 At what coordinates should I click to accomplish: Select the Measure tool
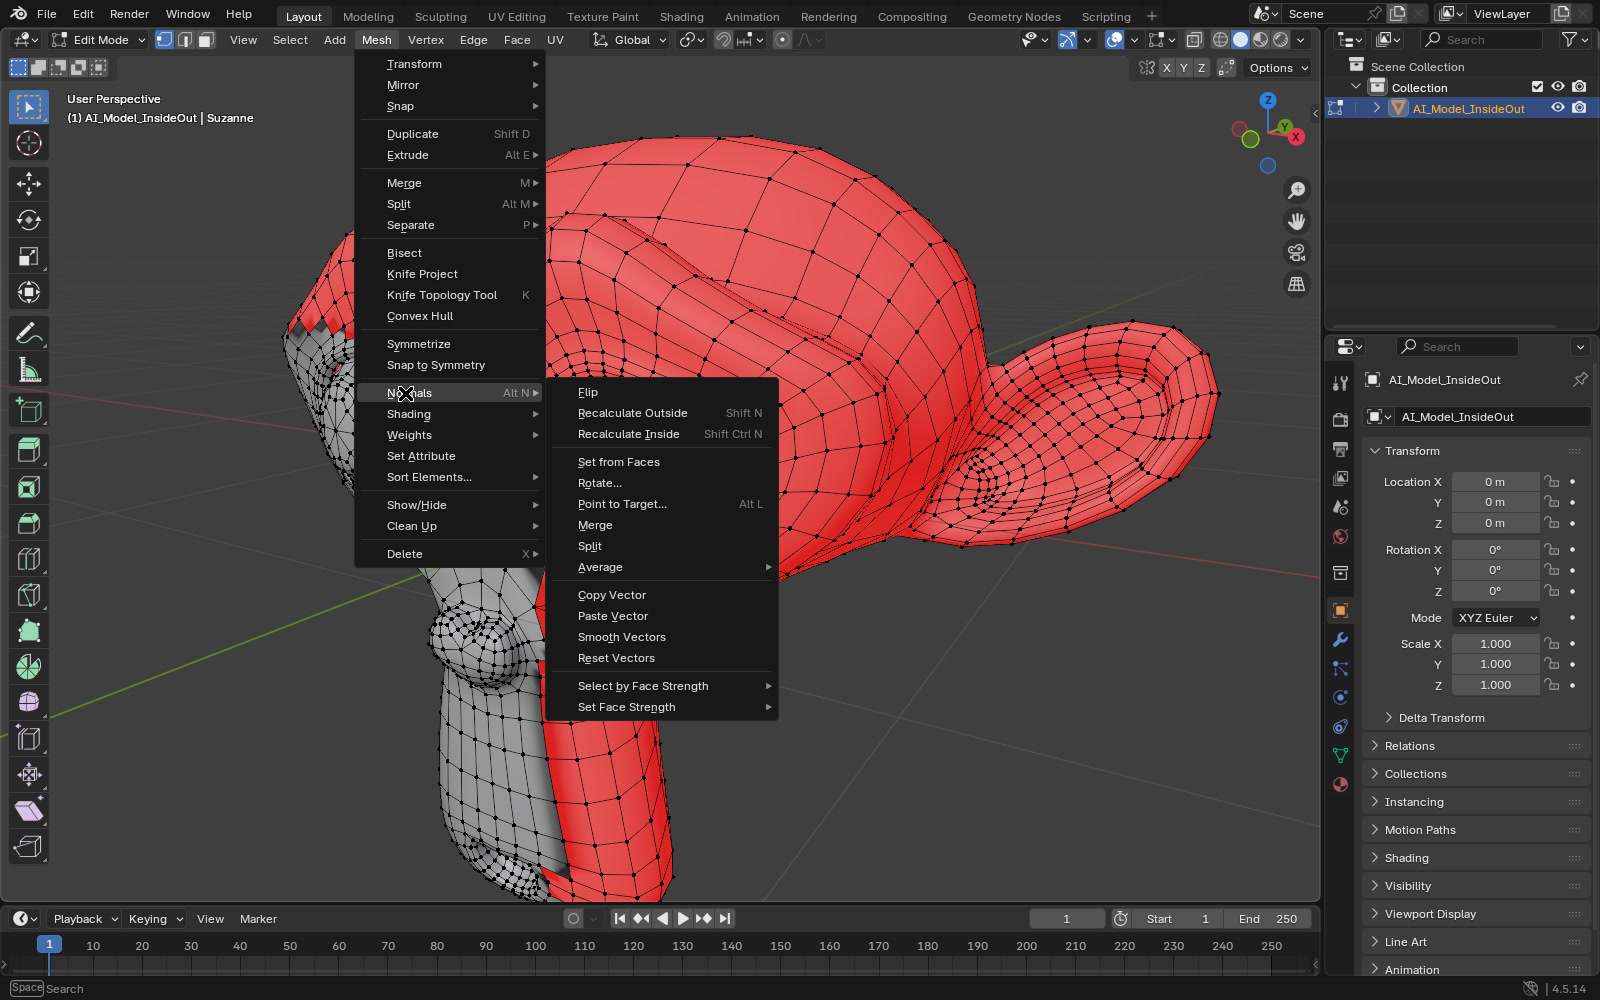(28, 371)
